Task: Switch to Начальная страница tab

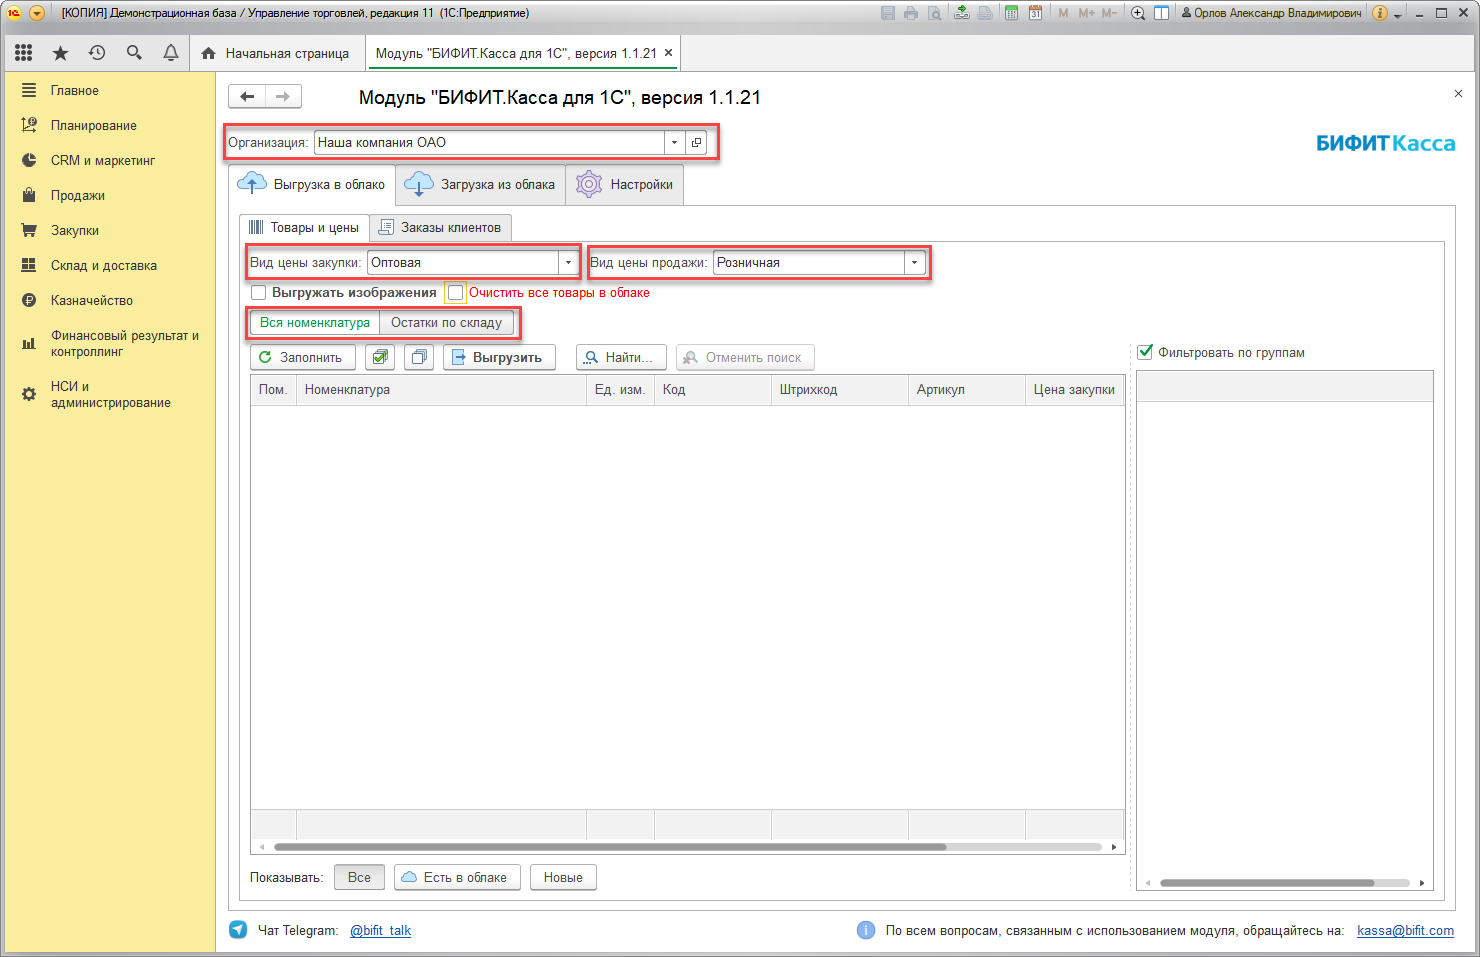Action: click(275, 53)
